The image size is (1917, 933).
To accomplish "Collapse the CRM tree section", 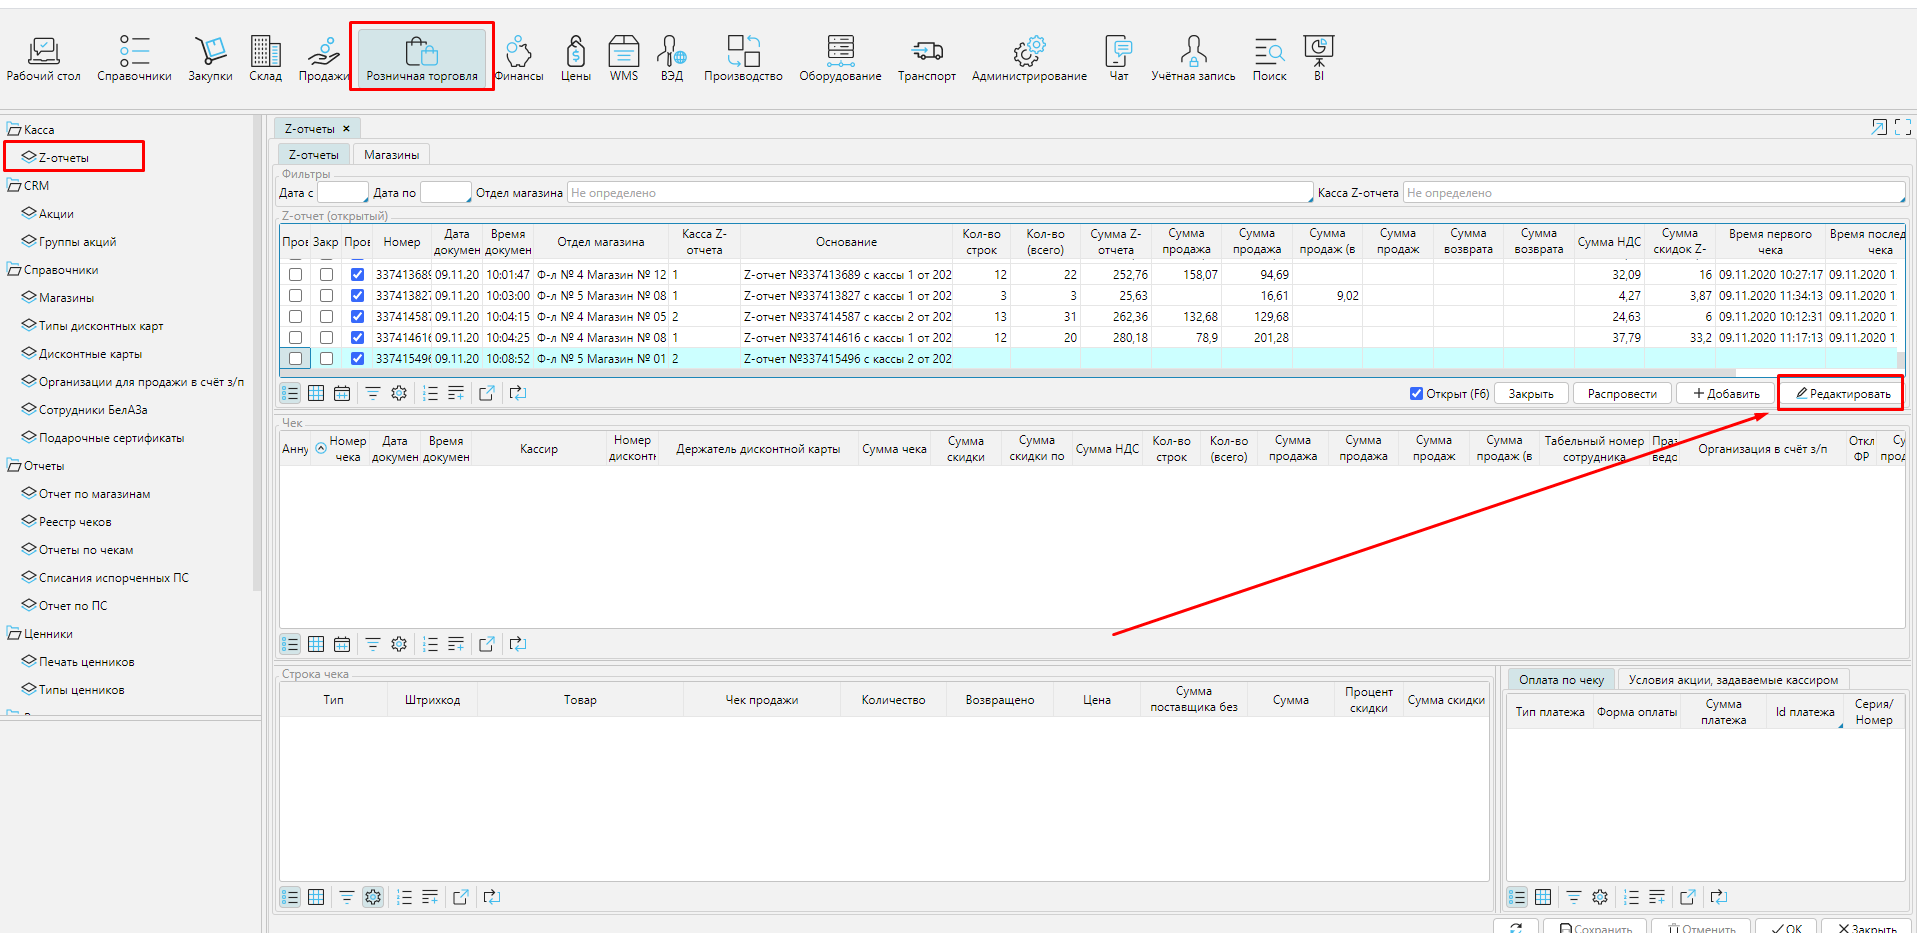I will coord(14,186).
